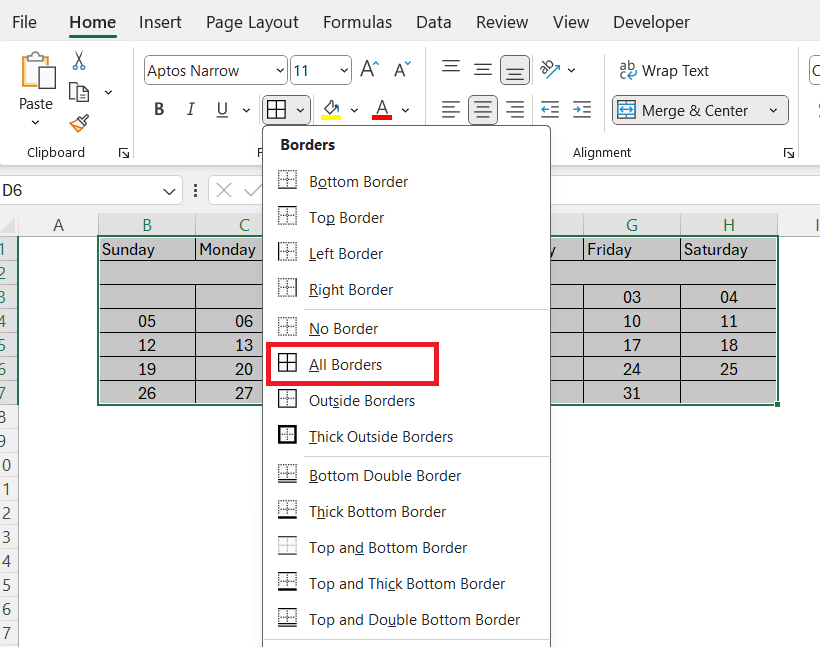Choose Top Border option
The width and height of the screenshot is (820, 647).
pyautogui.click(x=407, y=218)
